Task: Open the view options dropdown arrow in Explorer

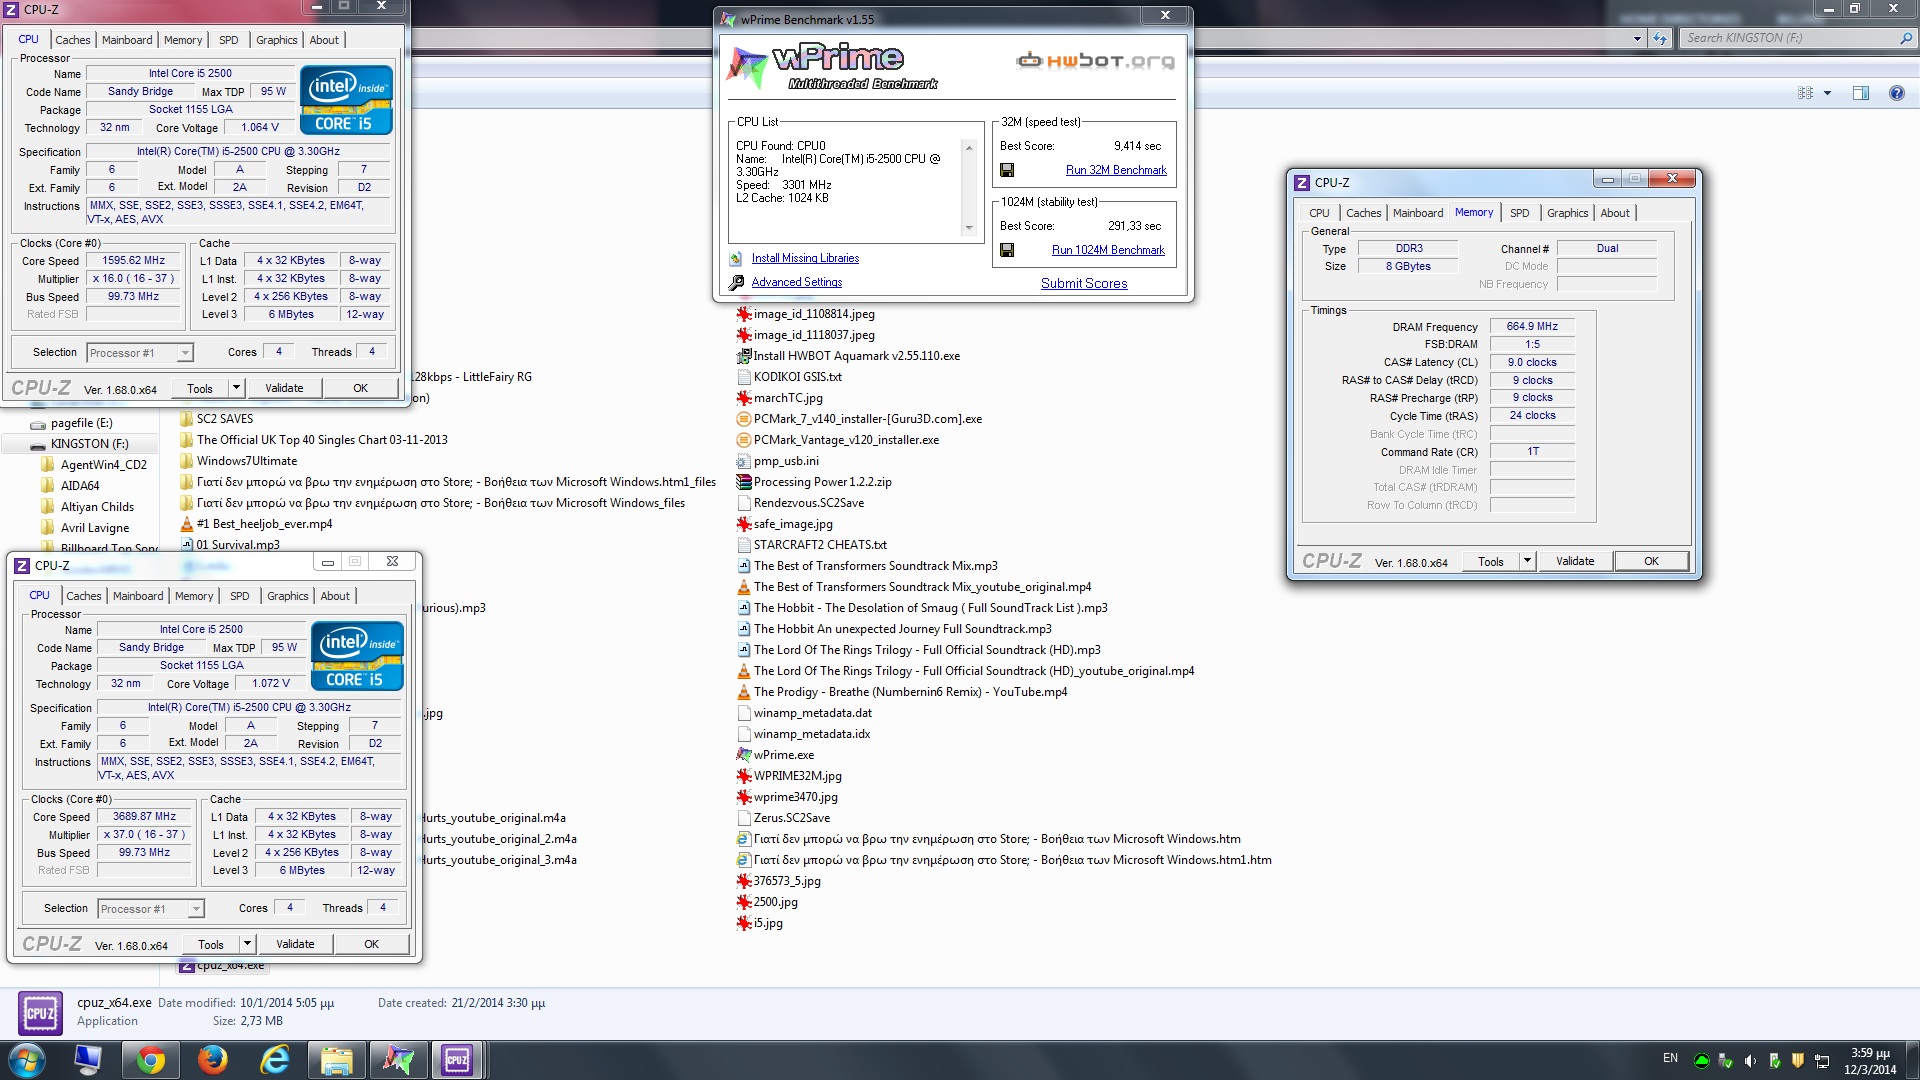Action: tap(1827, 93)
